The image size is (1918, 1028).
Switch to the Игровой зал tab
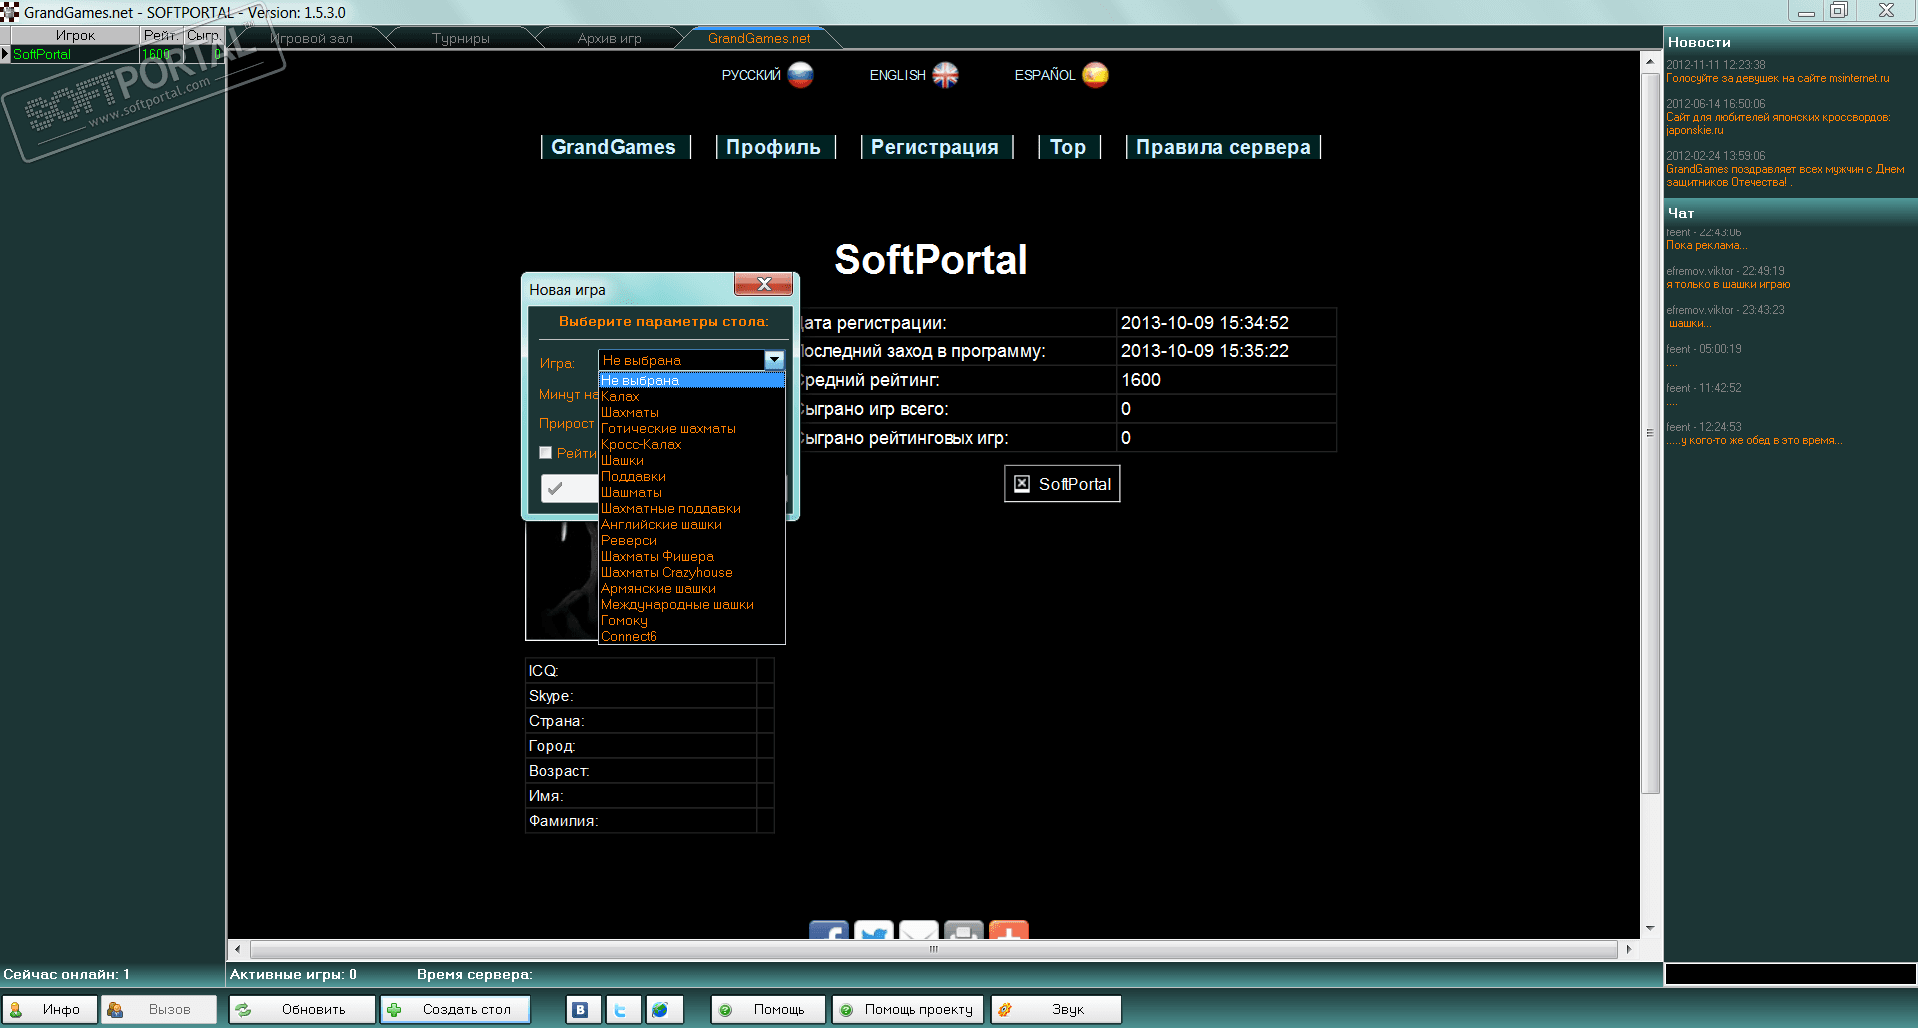click(x=311, y=38)
